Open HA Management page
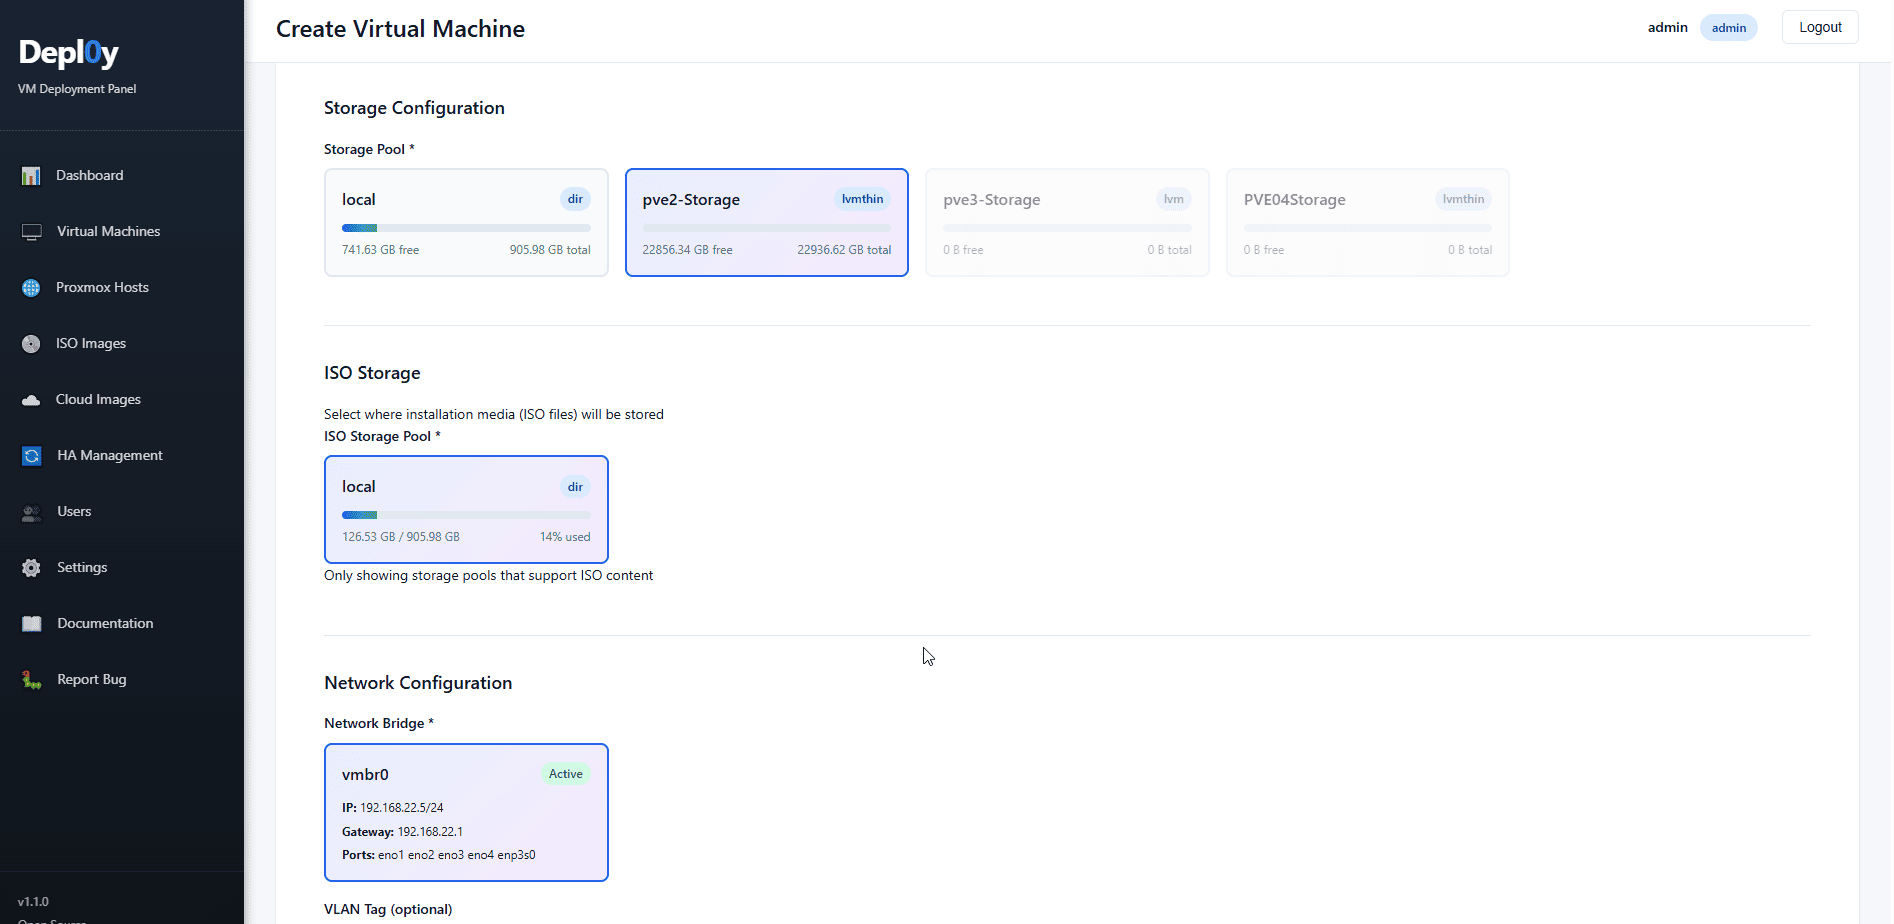The width and height of the screenshot is (1894, 924). [110, 455]
